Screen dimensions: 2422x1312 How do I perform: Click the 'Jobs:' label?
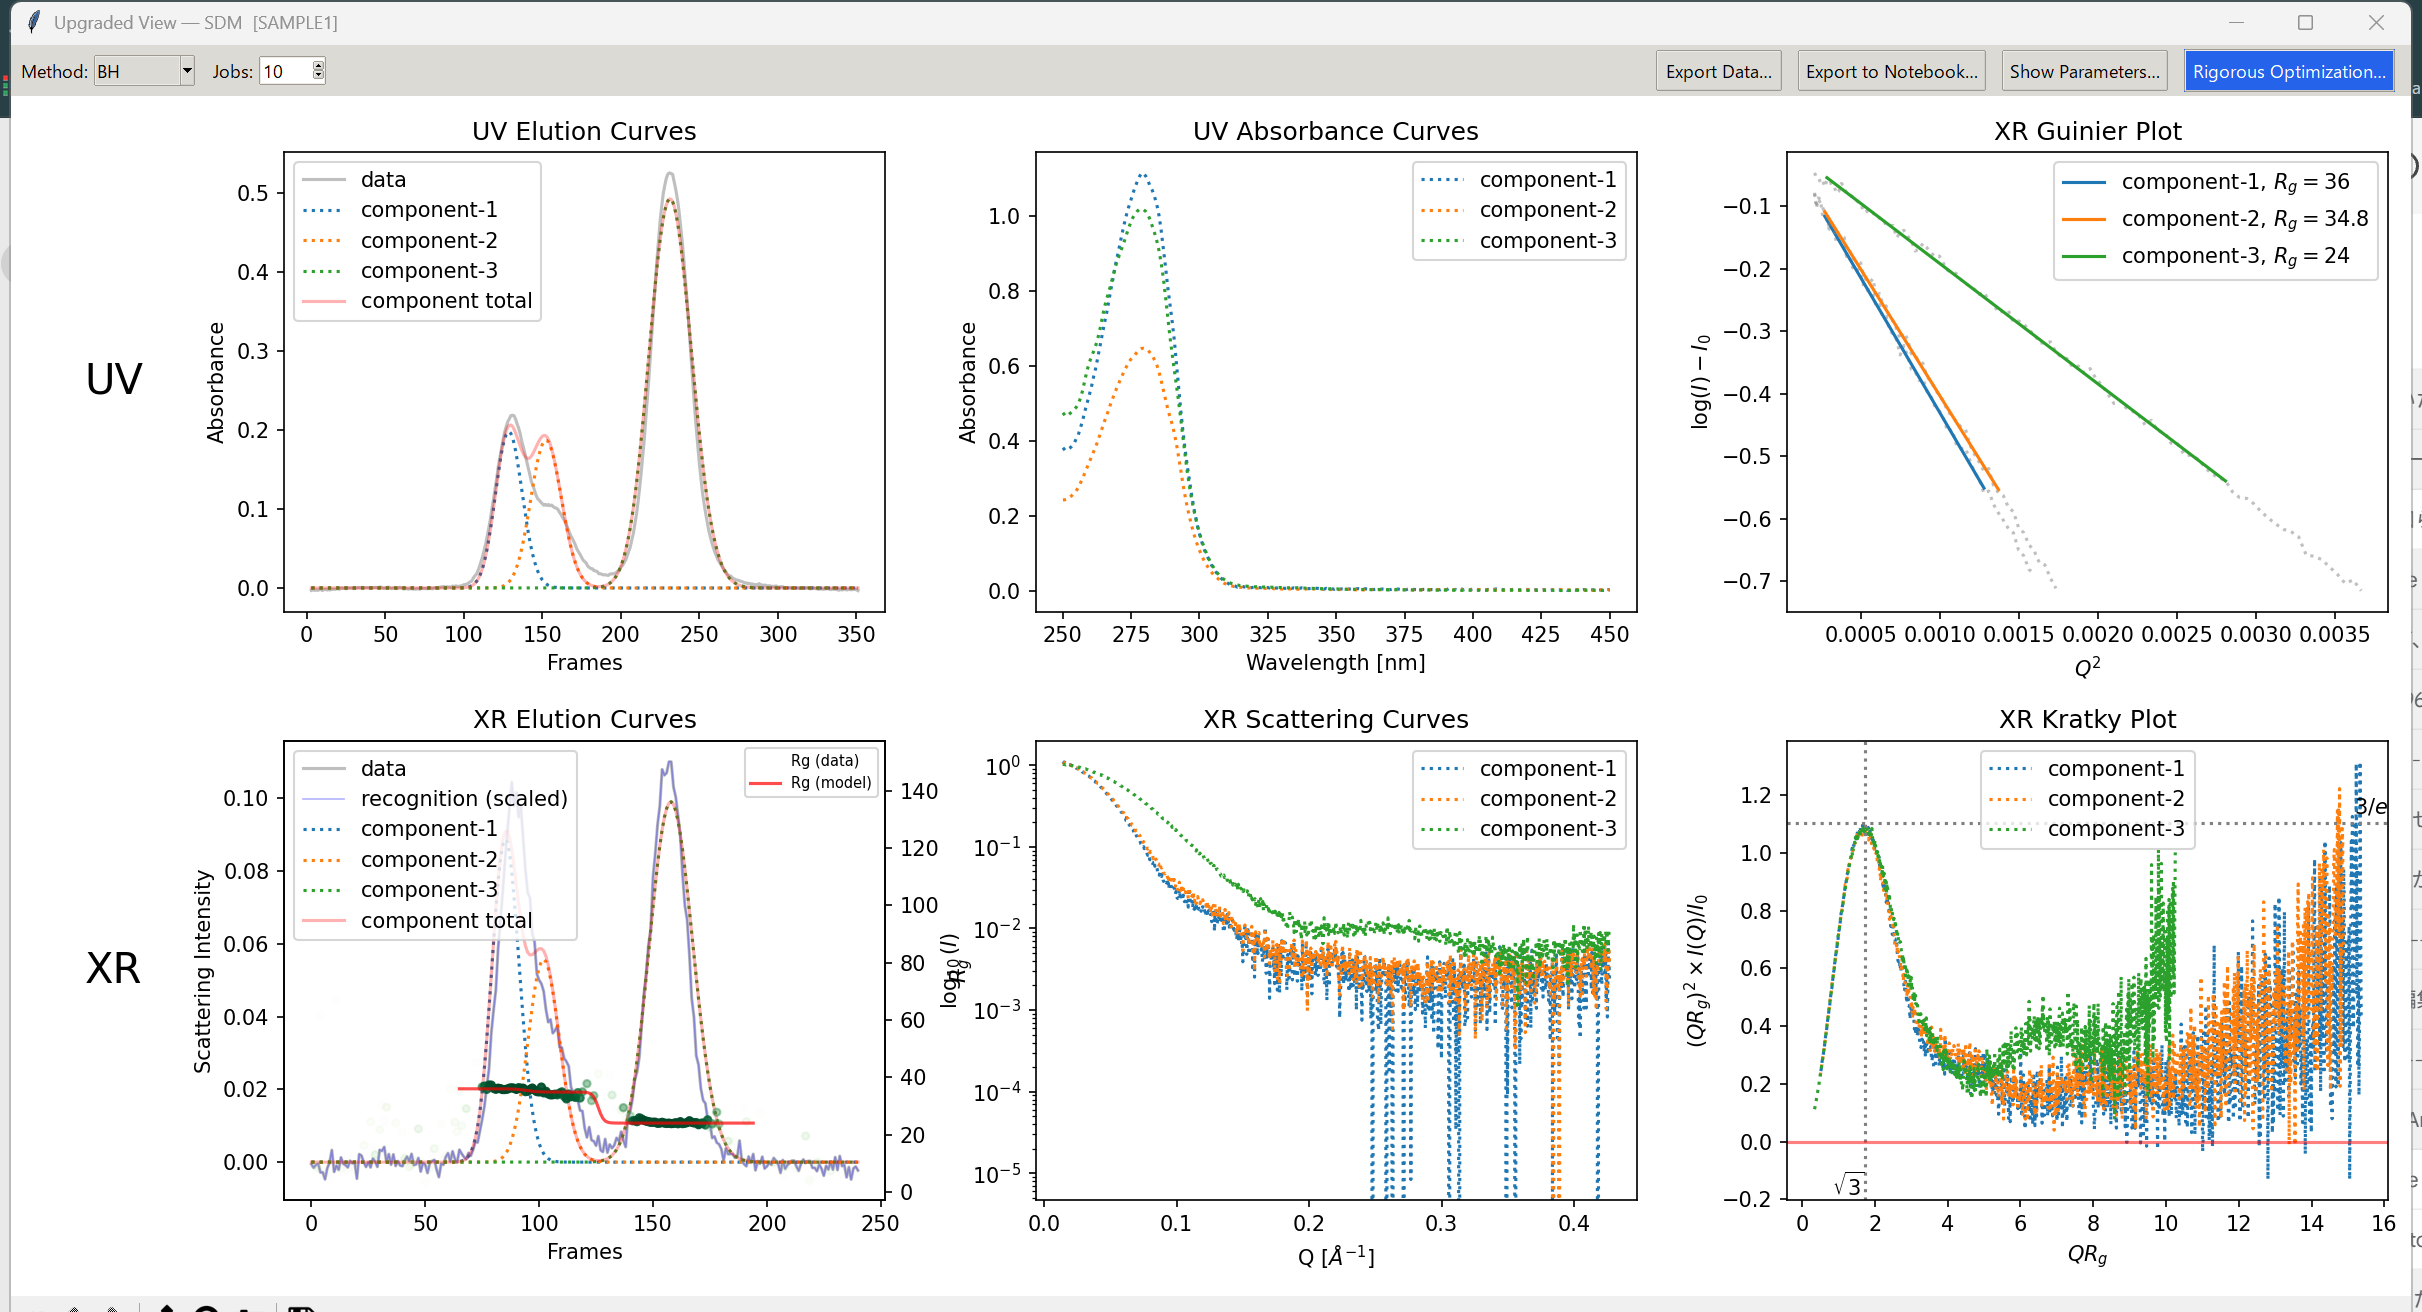click(x=232, y=71)
